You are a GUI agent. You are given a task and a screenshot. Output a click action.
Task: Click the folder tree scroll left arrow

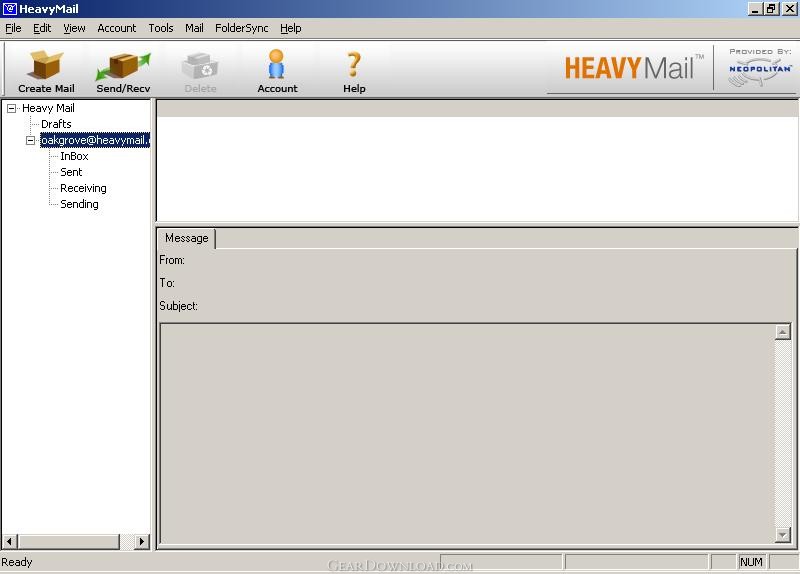pyautogui.click(x=9, y=541)
